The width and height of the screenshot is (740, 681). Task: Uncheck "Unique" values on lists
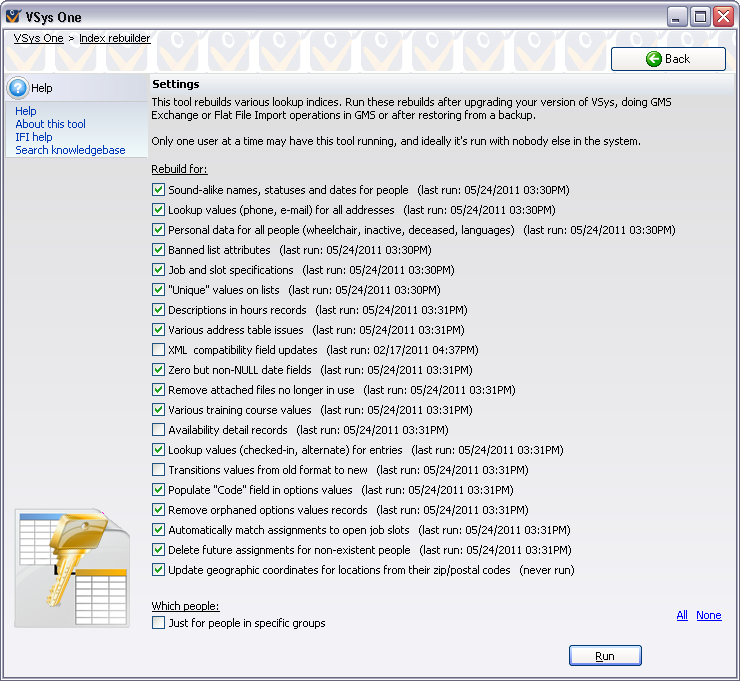(x=158, y=290)
